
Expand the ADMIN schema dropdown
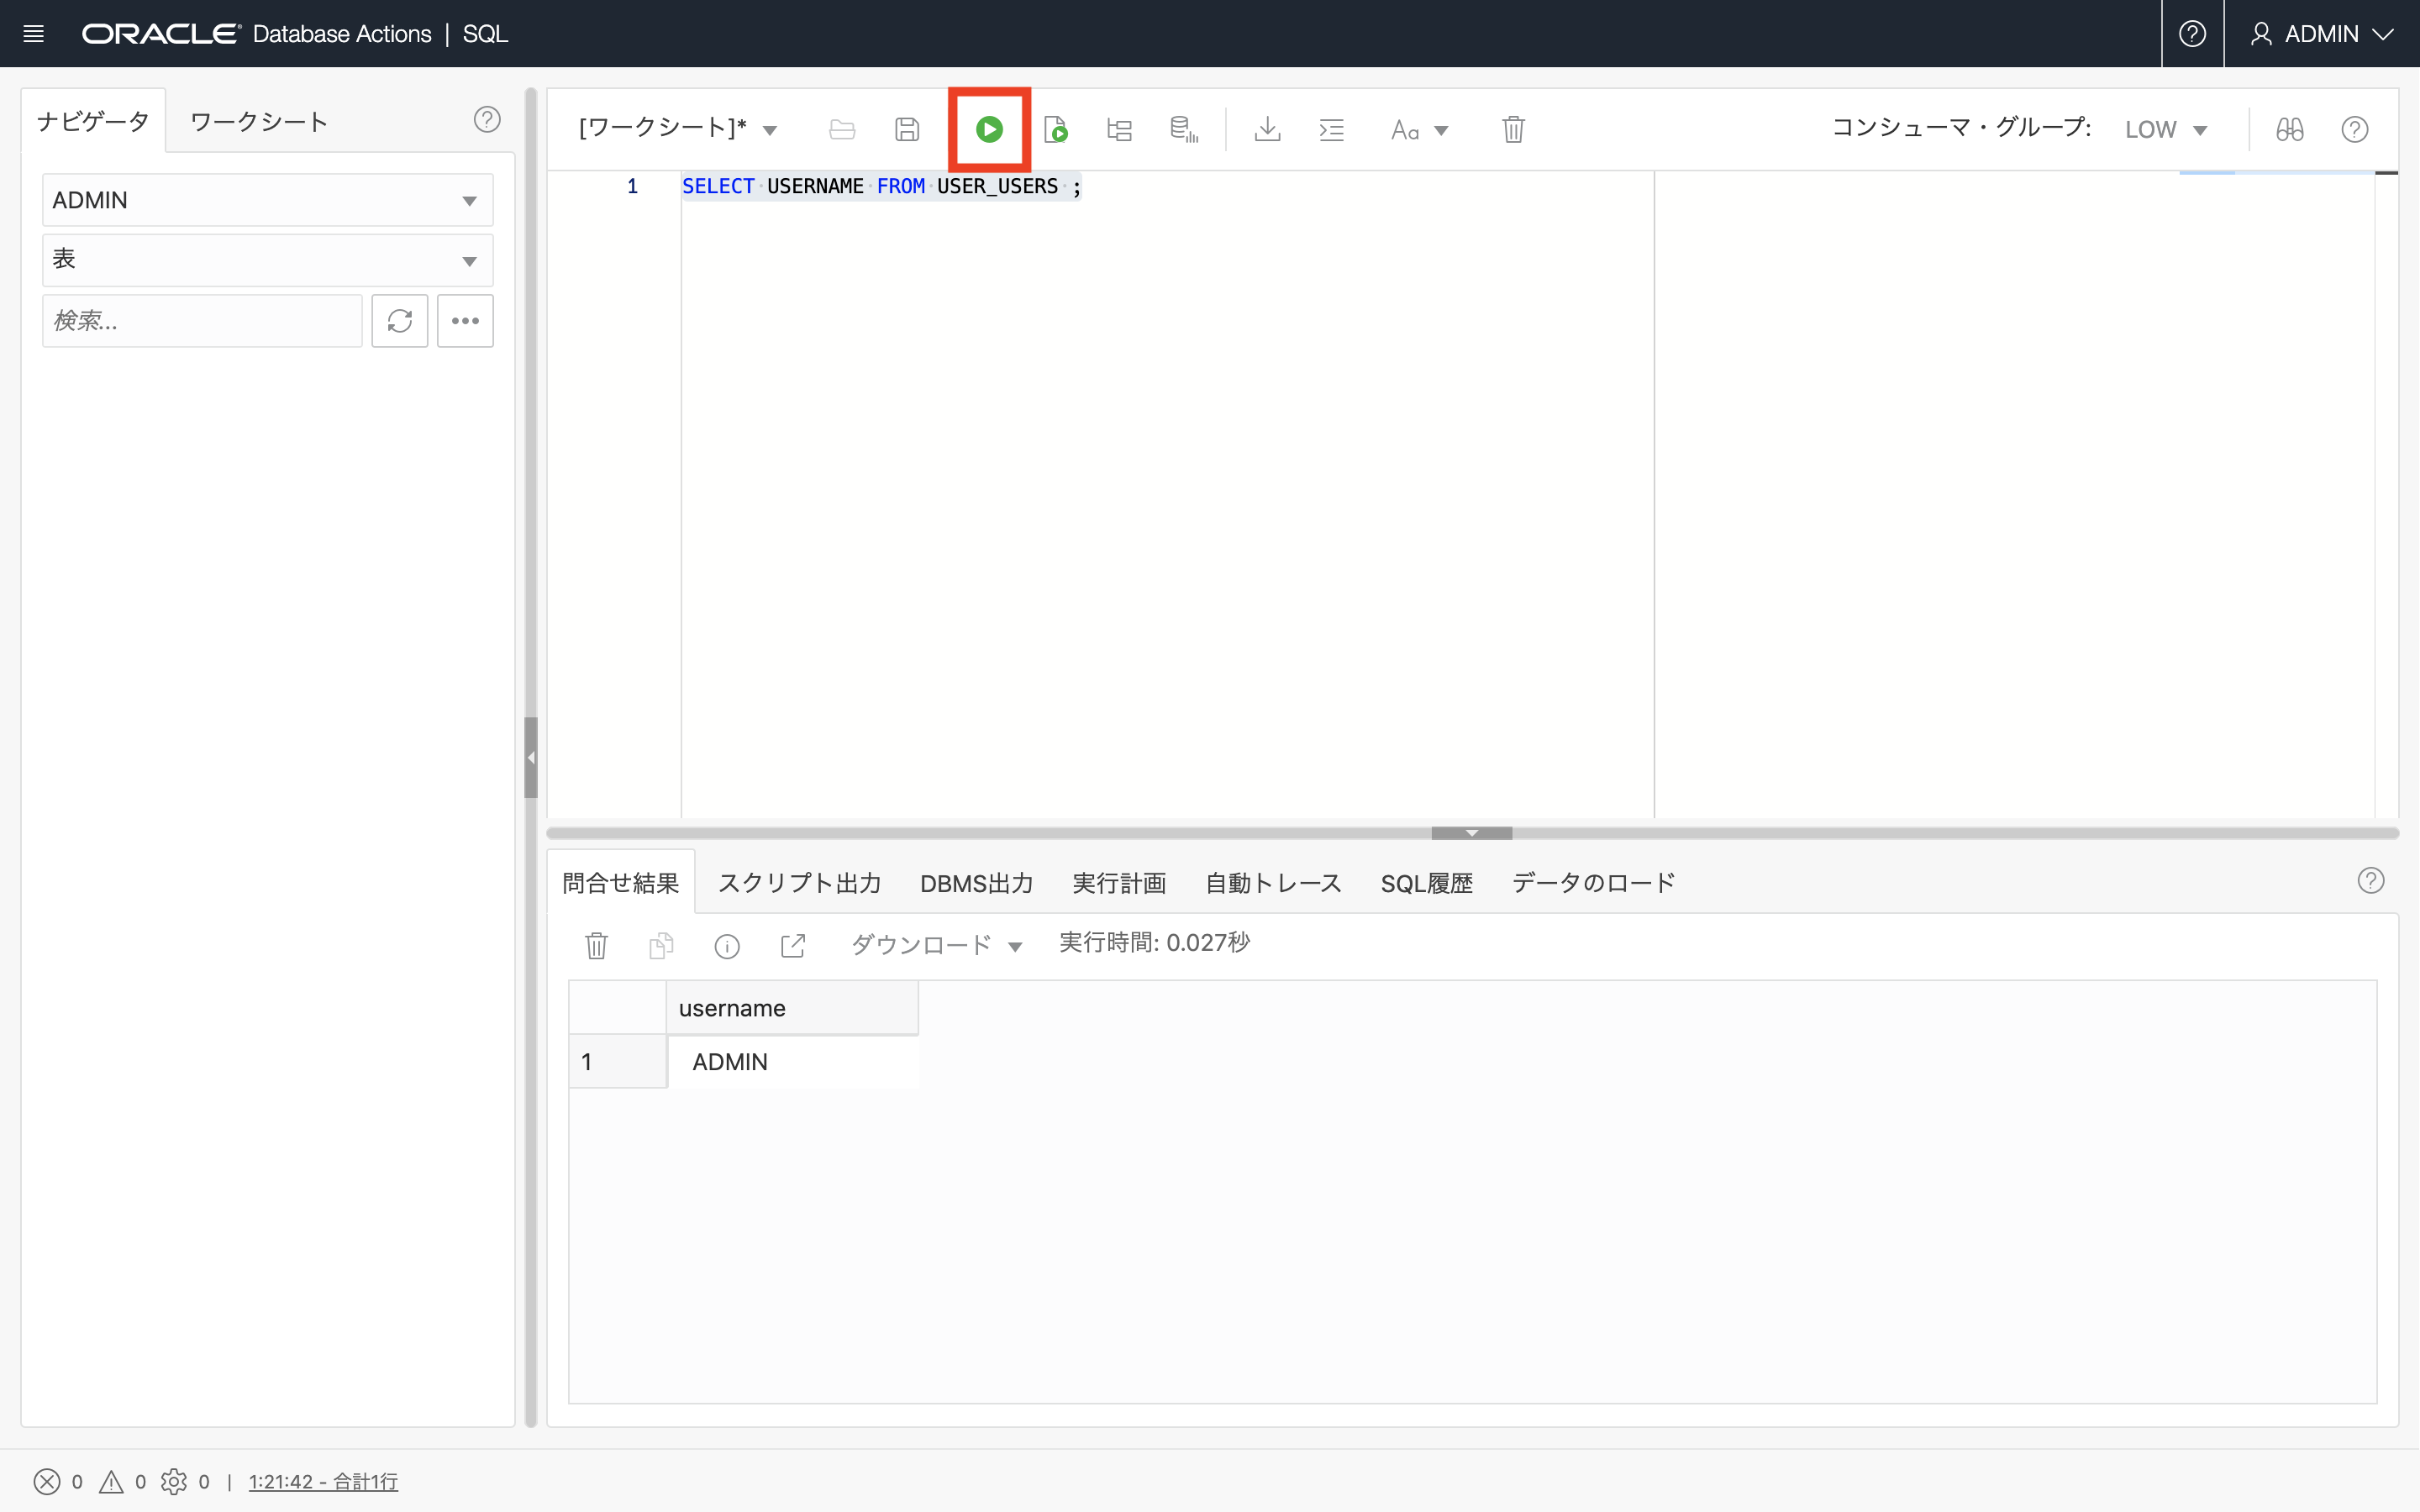(267, 200)
